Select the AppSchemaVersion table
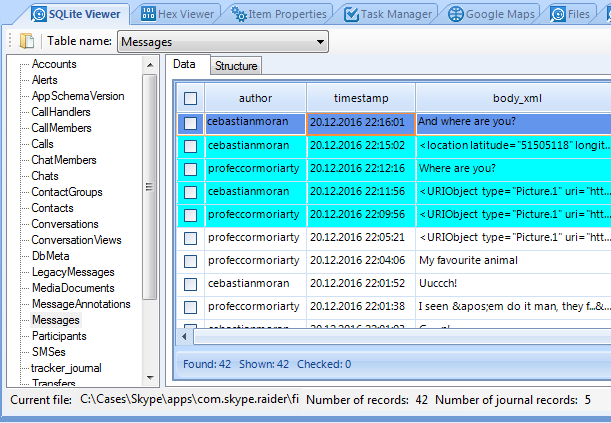The image size is (611, 423). click(x=78, y=96)
